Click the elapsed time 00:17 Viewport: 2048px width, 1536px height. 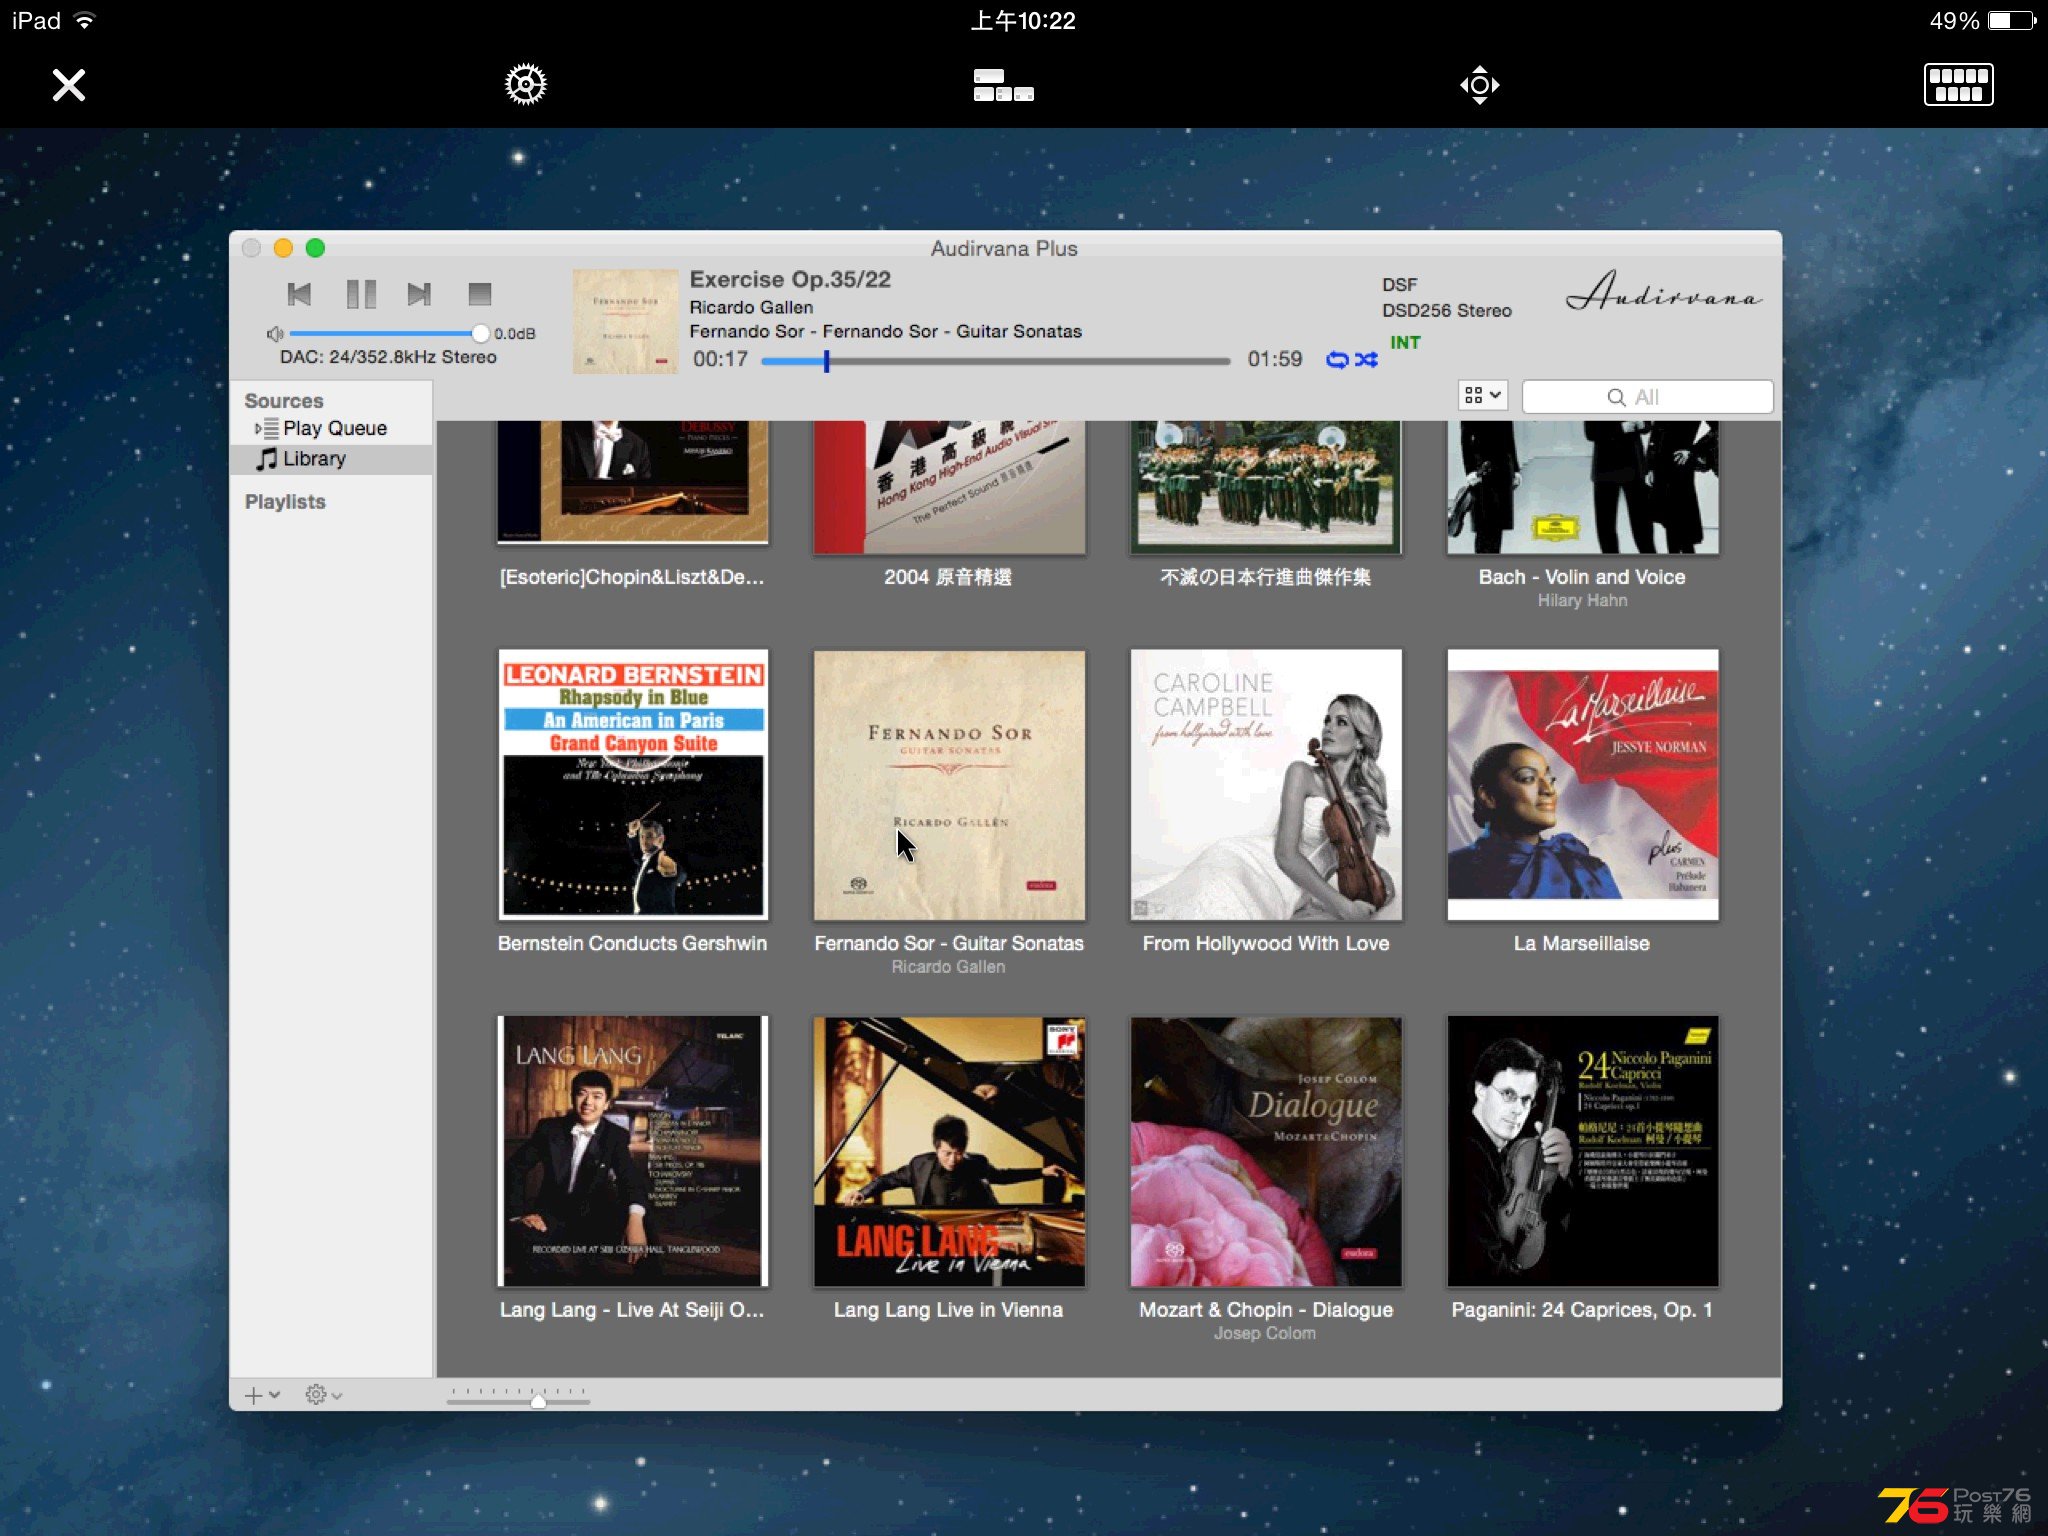coord(720,359)
